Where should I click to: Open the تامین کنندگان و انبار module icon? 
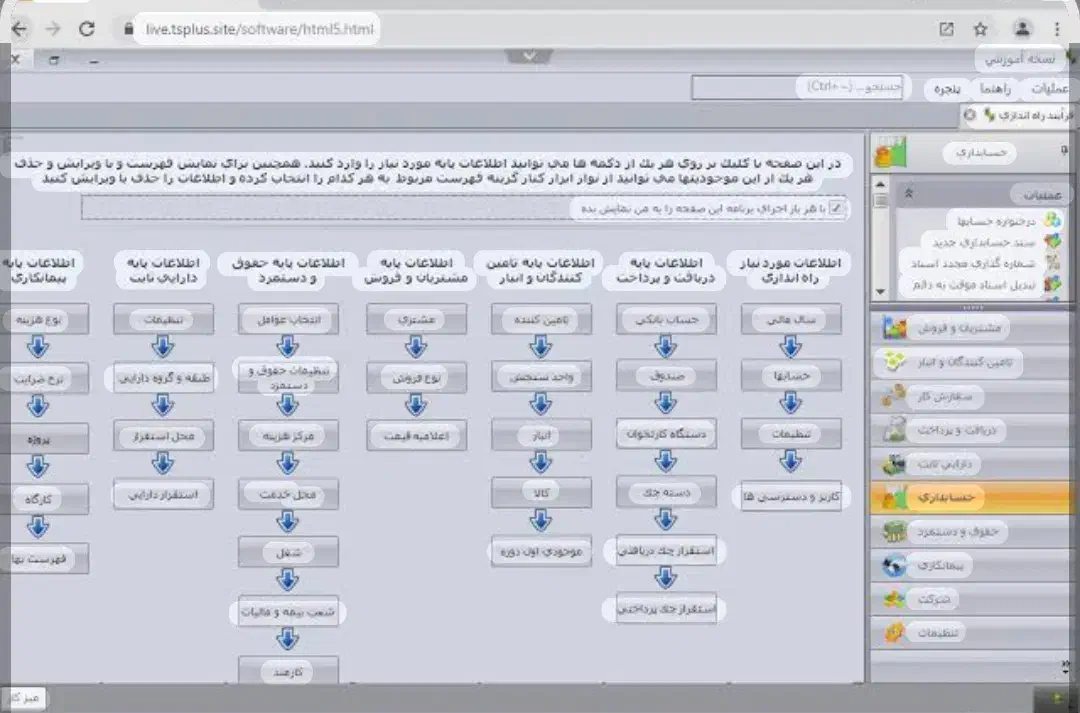pyautogui.click(x=894, y=362)
